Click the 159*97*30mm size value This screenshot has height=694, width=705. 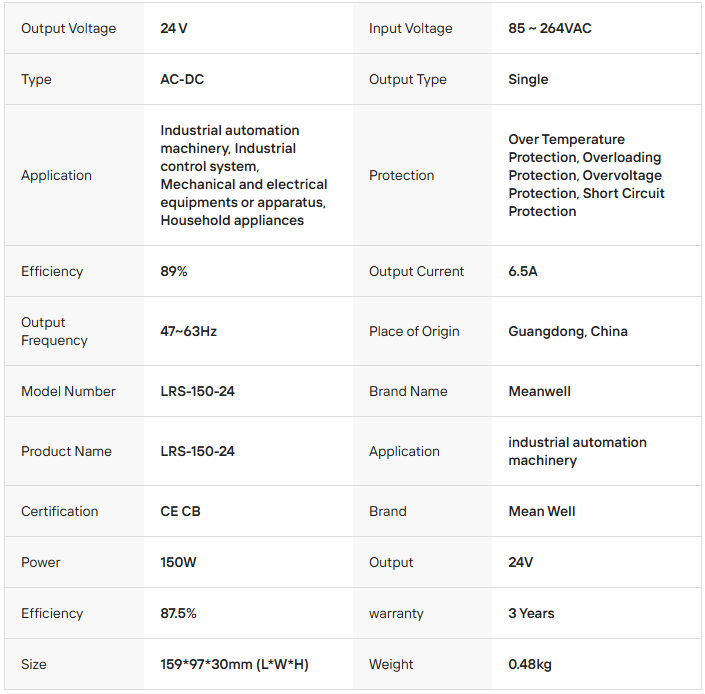[x=234, y=664]
